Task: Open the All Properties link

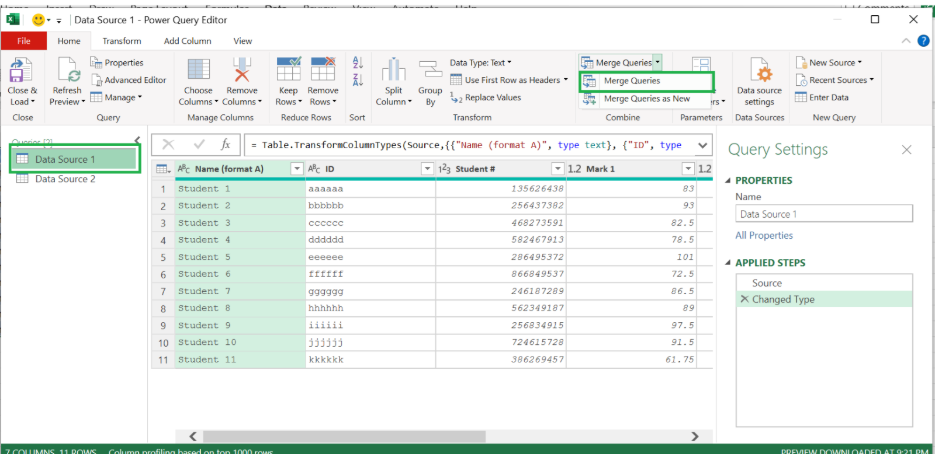Action: 764,235
